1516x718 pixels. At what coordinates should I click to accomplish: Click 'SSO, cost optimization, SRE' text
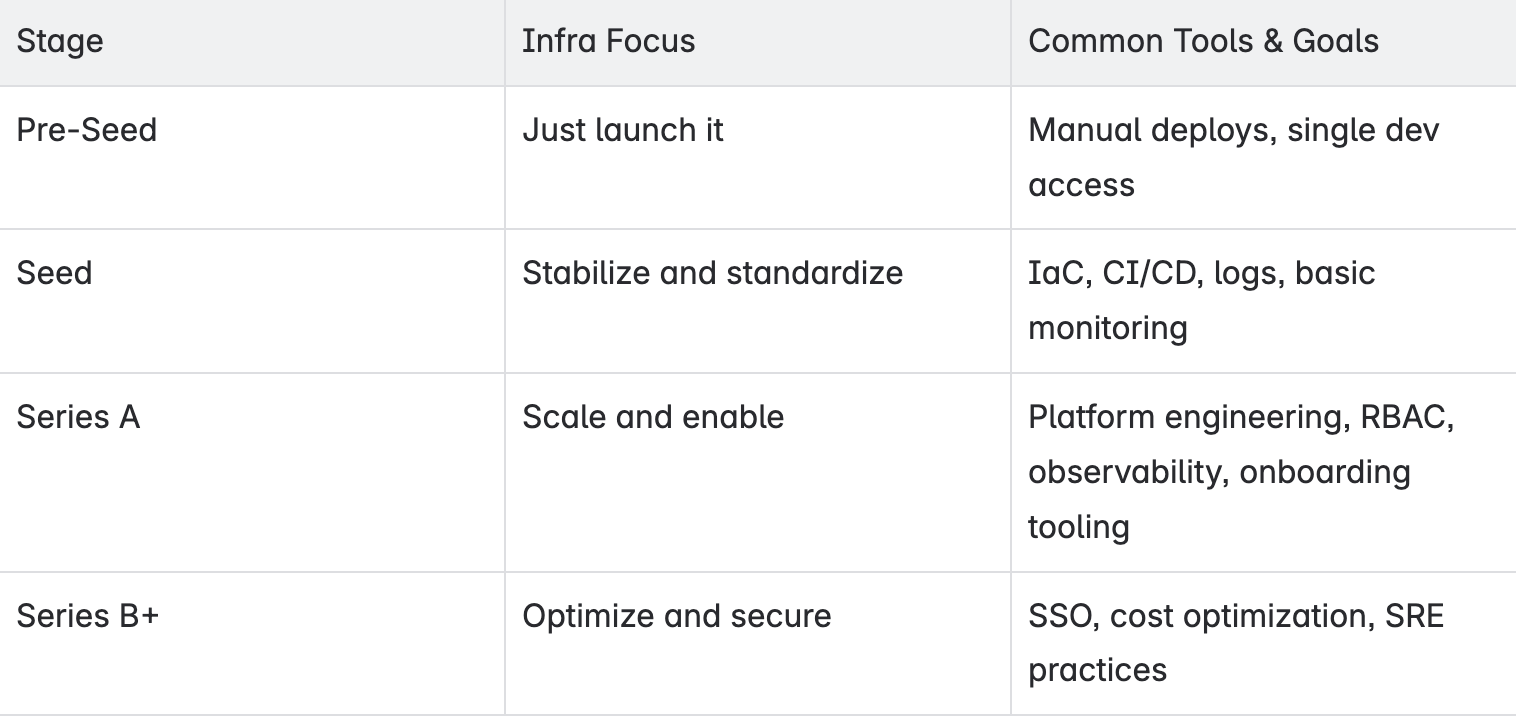[1236, 616]
